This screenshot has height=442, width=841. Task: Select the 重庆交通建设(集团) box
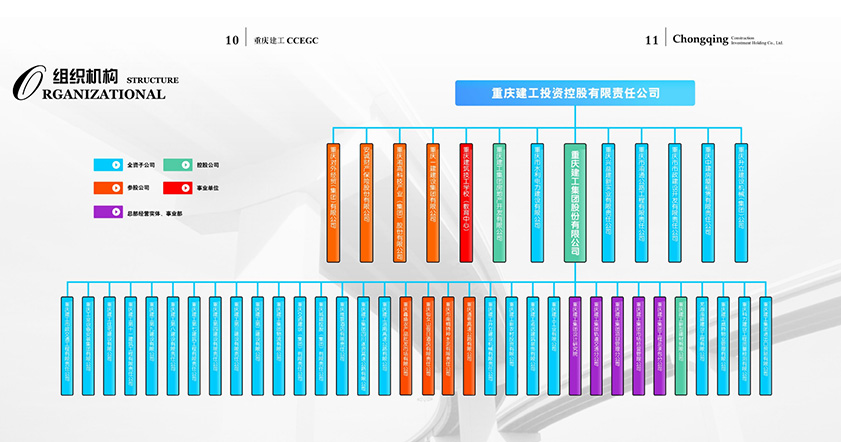pos(300,347)
